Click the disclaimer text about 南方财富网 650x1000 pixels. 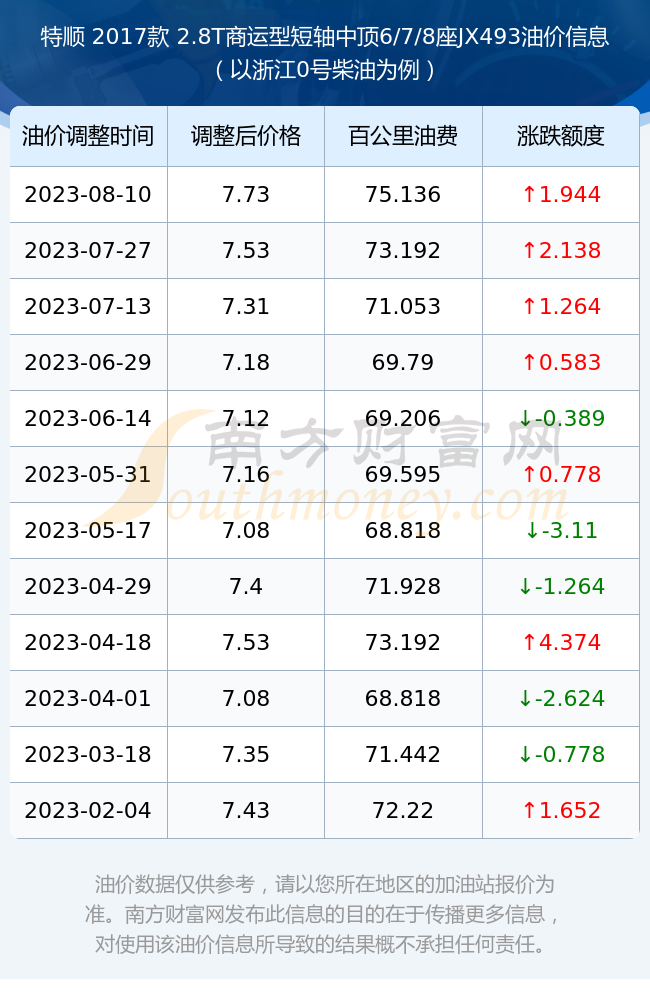tap(325, 915)
